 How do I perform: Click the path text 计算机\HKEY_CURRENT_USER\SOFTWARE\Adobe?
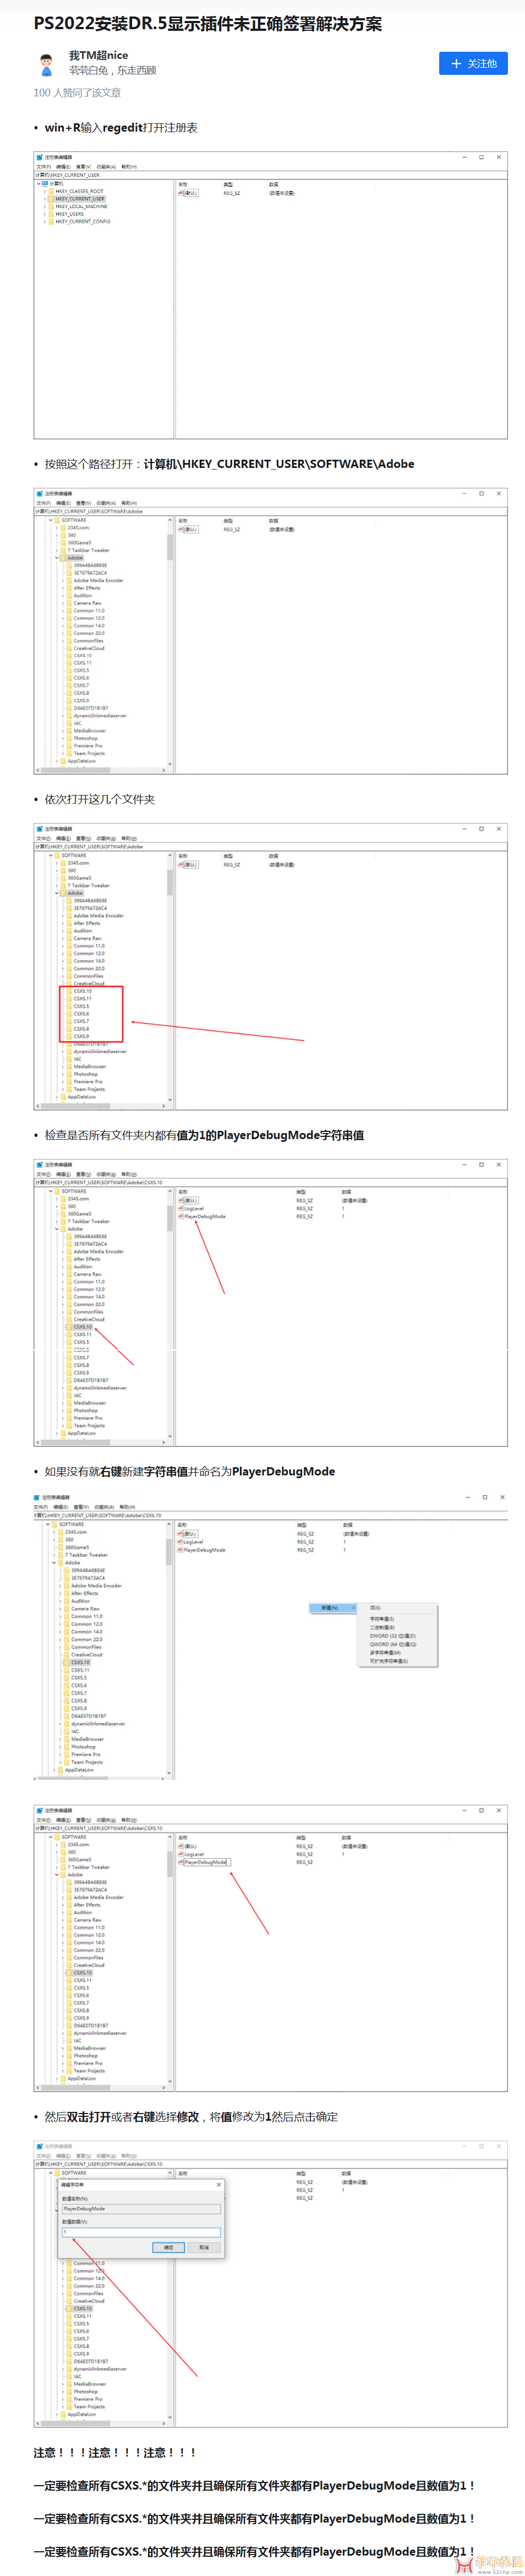(279, 464)
